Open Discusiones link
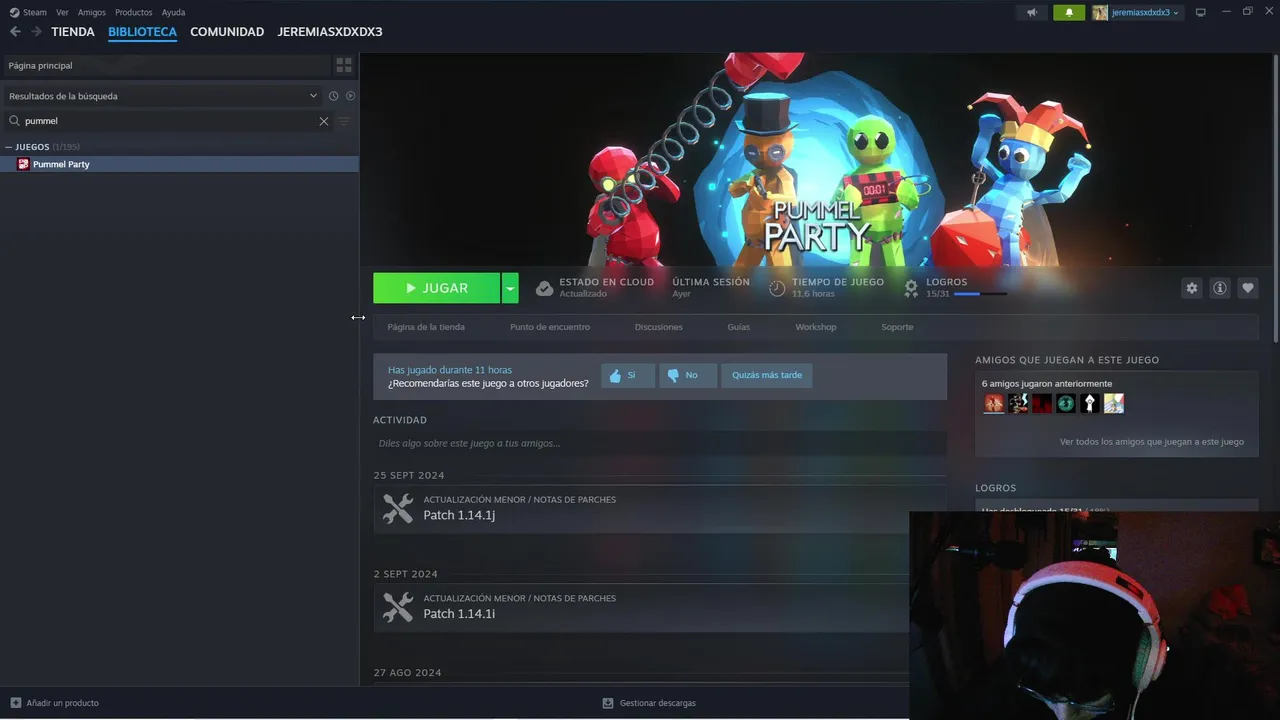 [659, 327]
